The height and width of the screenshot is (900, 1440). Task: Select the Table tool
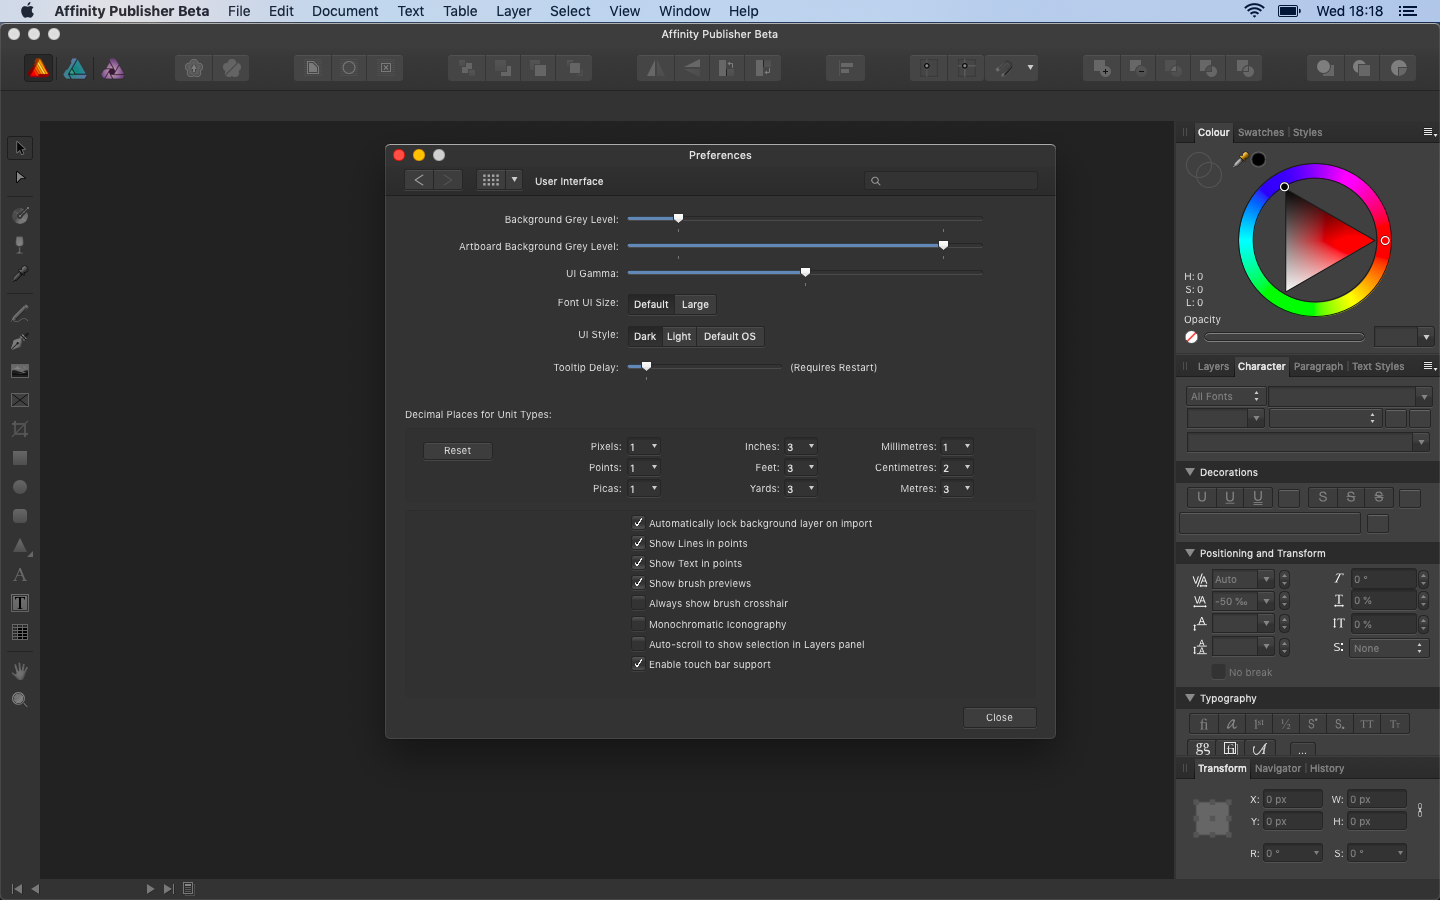click(x=20, y=632)
